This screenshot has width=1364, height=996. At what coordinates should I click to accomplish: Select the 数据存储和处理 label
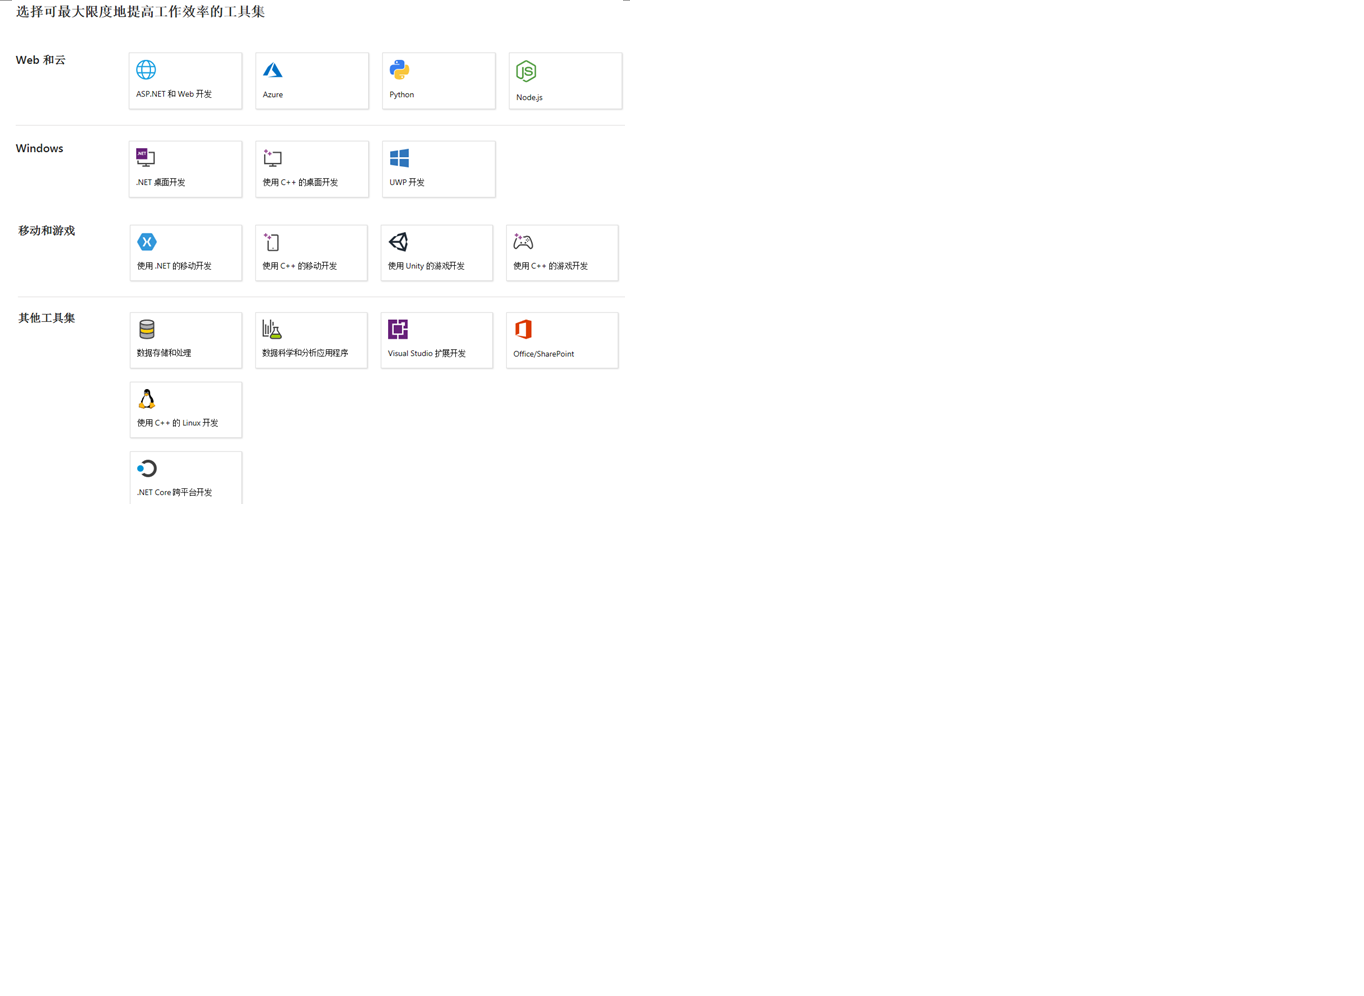164,353
